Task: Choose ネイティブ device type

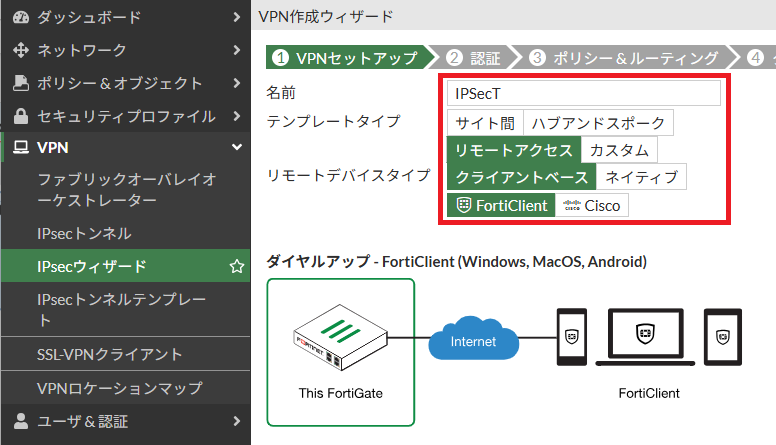Action: (x=641, y=177)
